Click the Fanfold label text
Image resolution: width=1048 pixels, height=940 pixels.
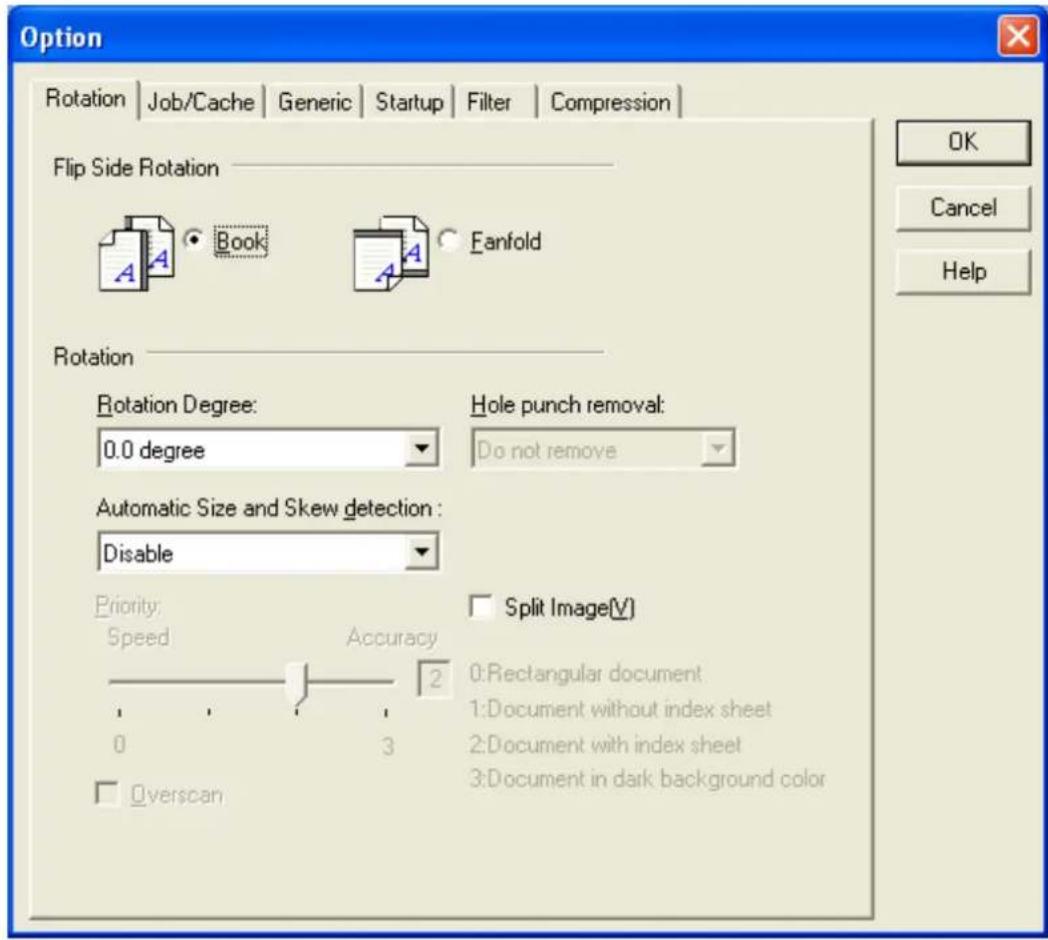point(506,241)
